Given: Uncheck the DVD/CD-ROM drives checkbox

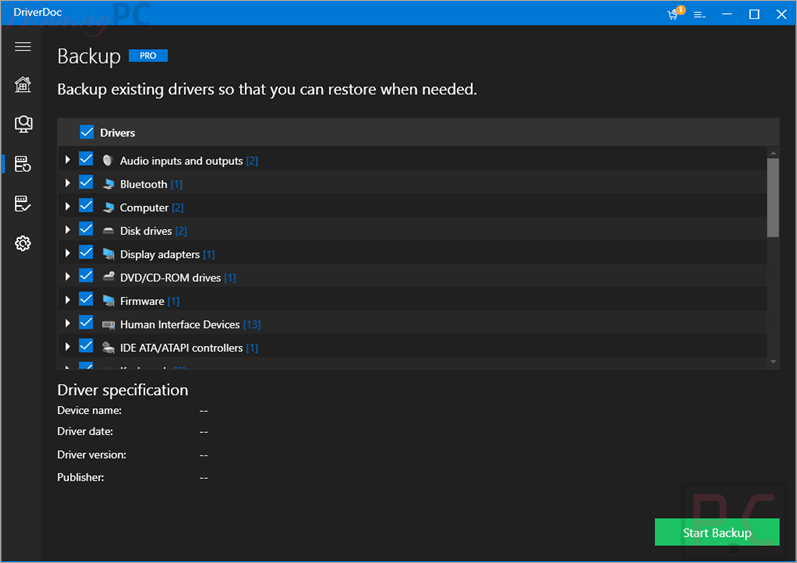Looking at the screenshot, I should pyautogui.click(x=86, y=276).
